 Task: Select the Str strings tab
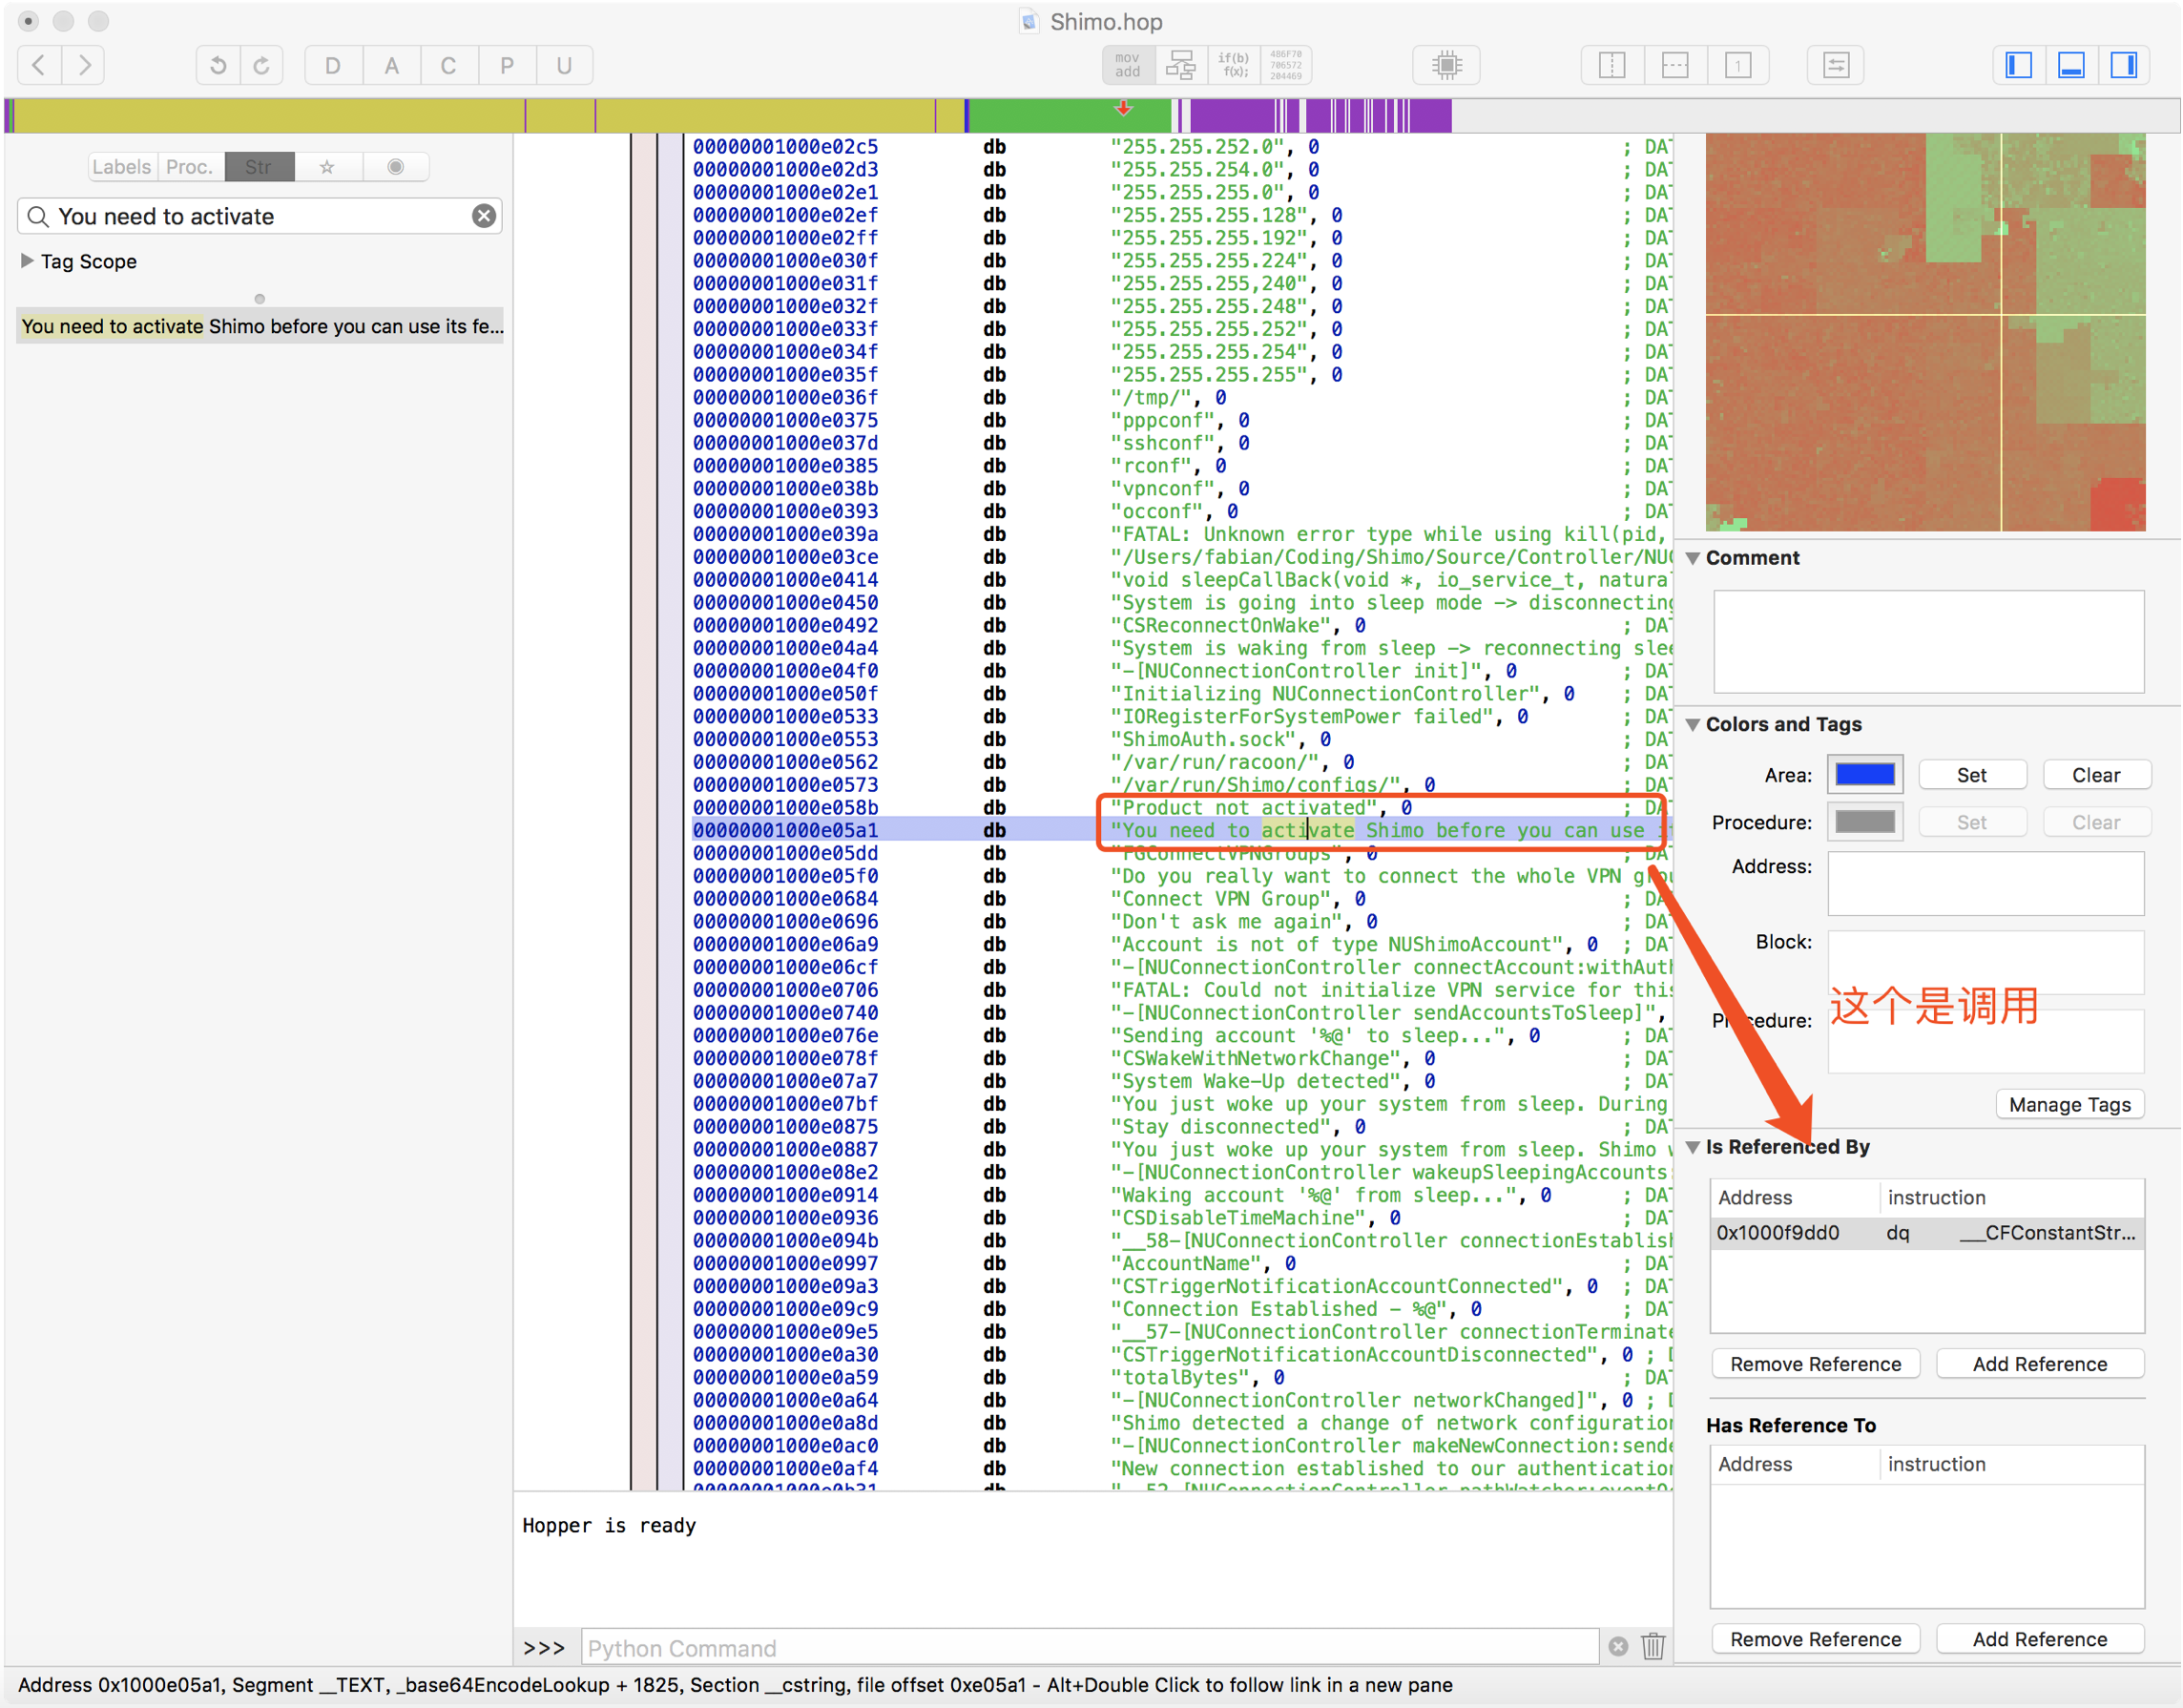[259, 167]
